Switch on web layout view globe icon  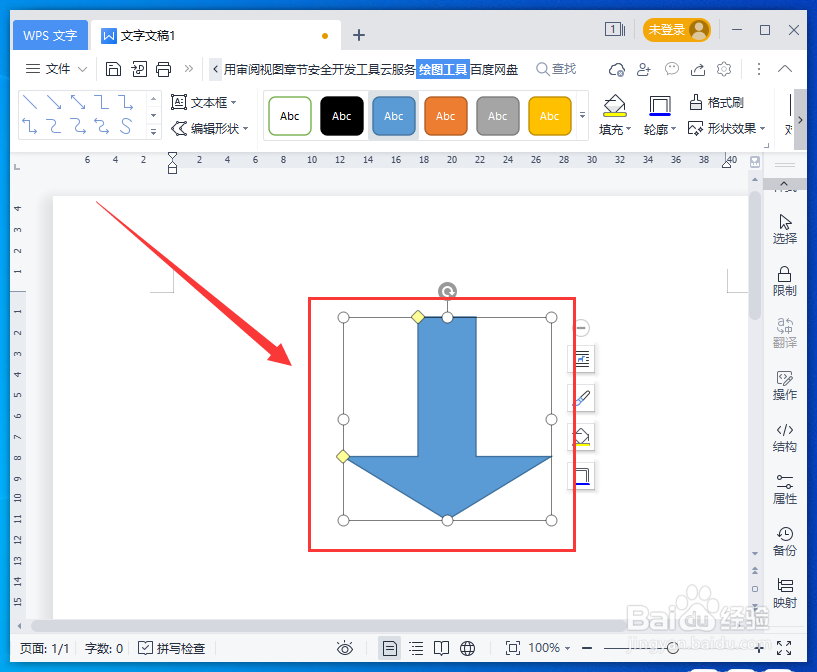[466, 647]
